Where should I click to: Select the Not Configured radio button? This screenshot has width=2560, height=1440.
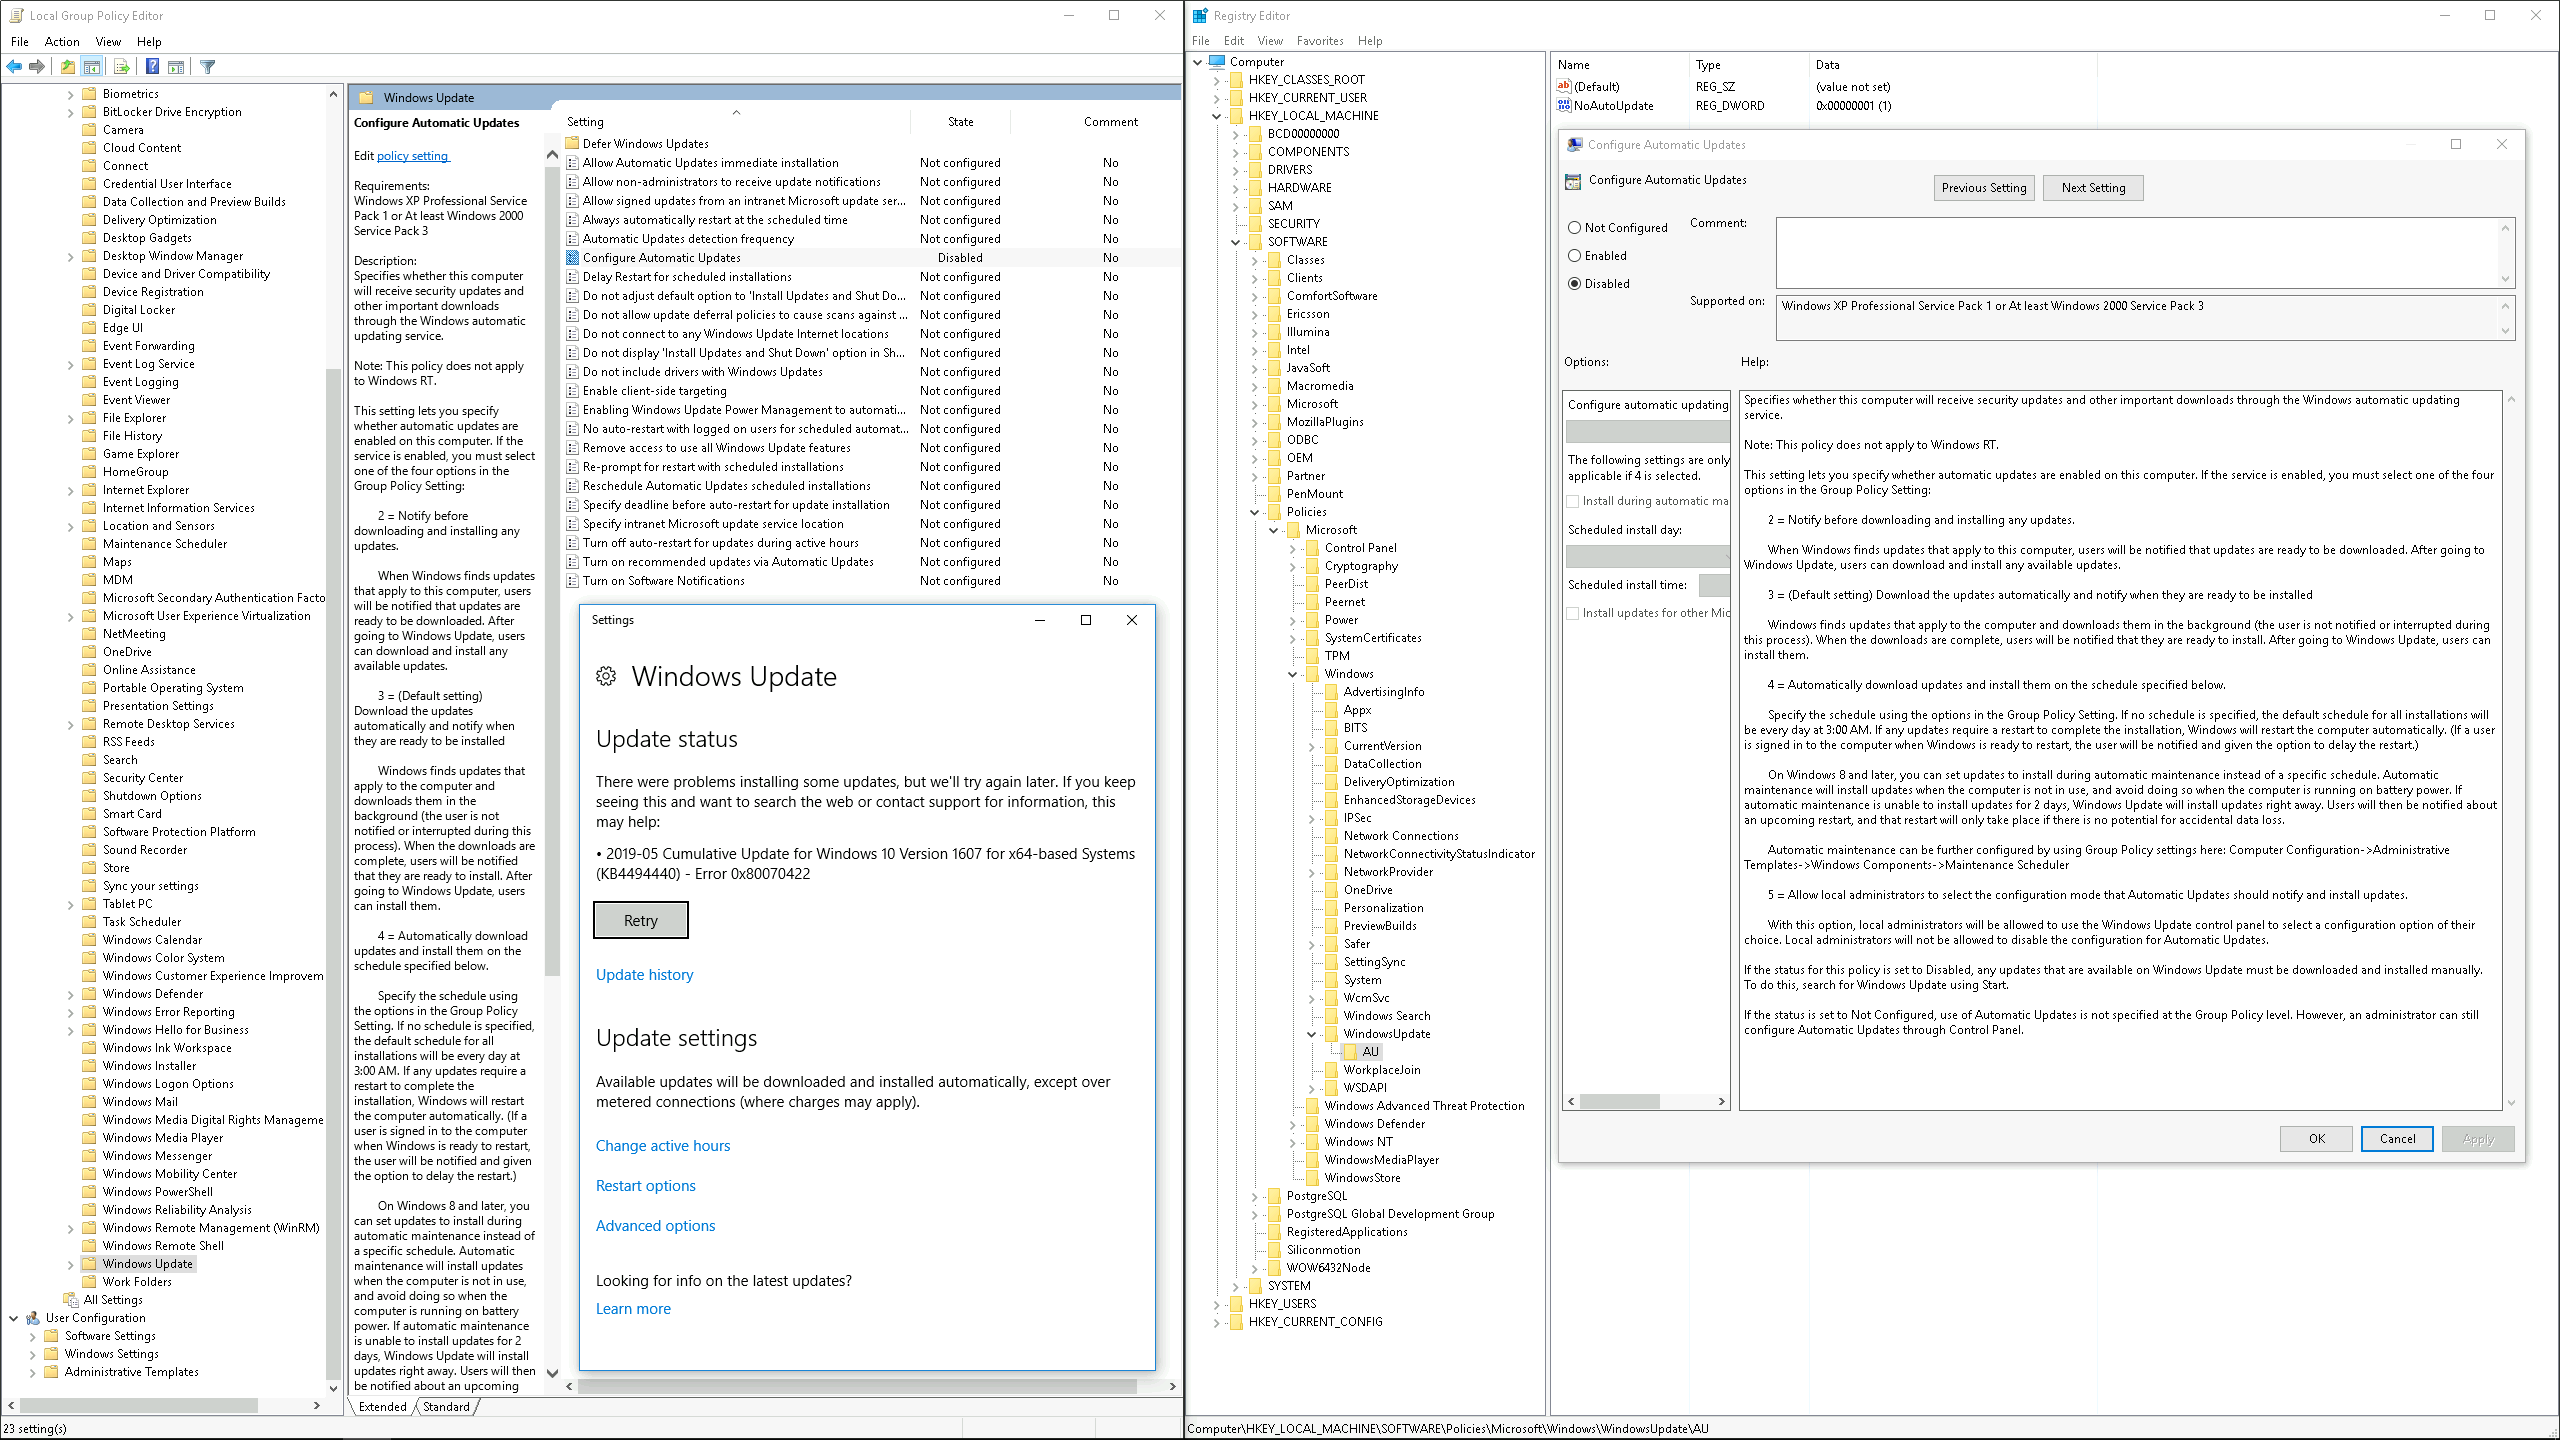point(1575,228)
